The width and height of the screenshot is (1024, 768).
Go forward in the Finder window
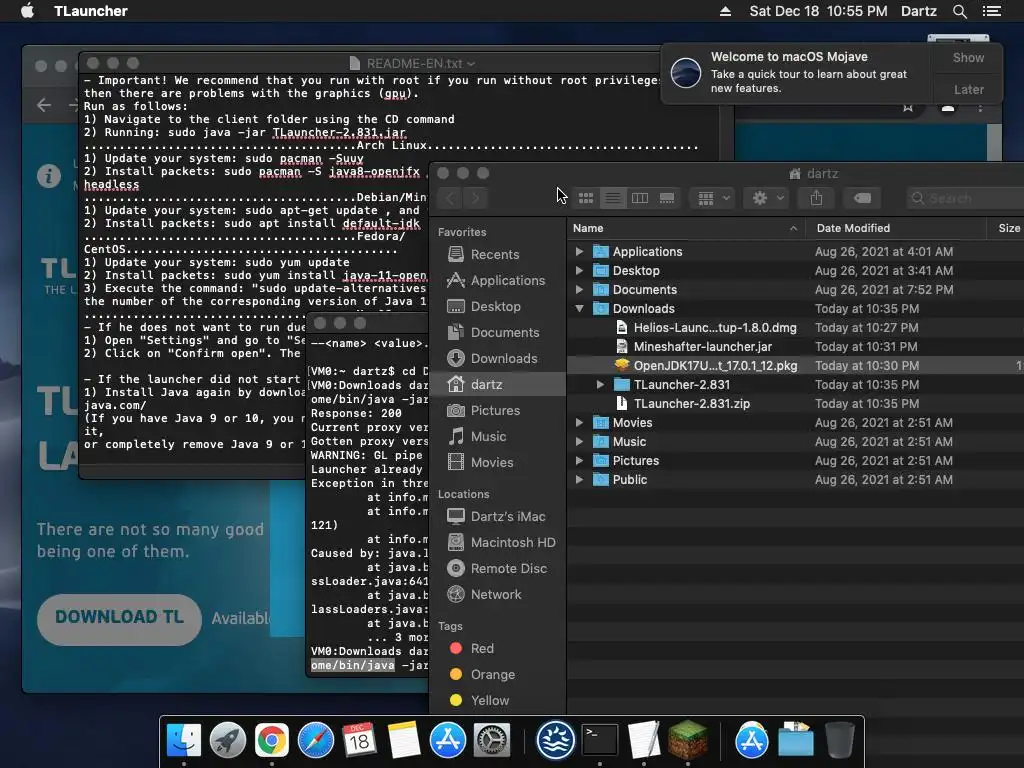[x=475, y=198]
